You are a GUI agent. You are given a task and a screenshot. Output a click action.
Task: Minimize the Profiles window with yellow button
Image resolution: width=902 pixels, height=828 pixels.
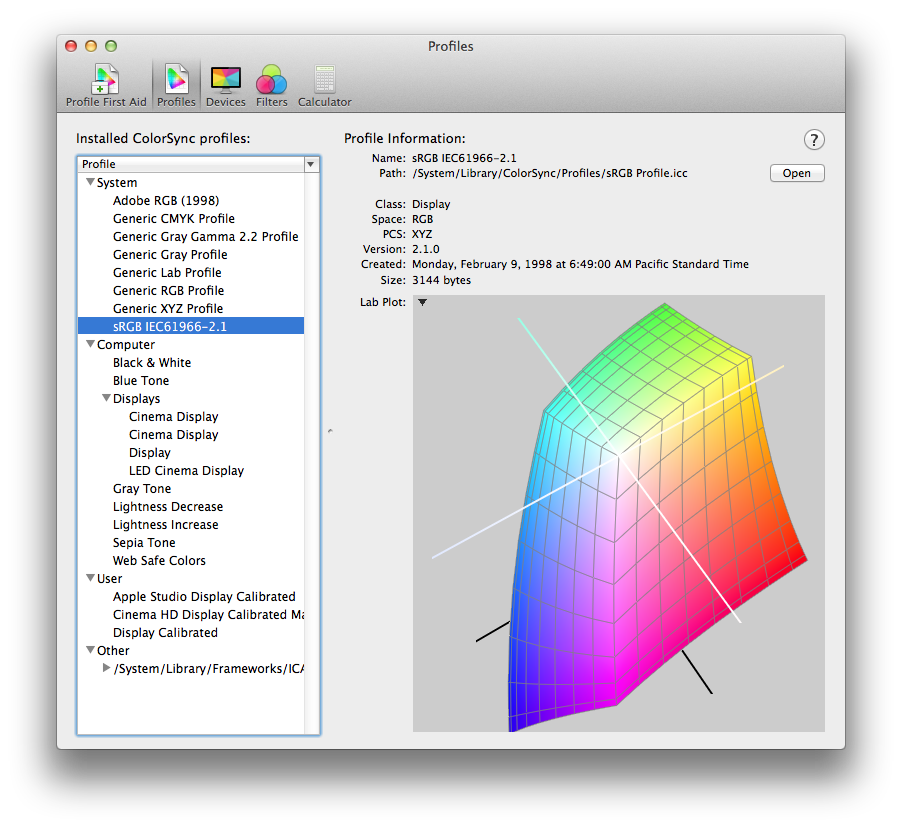91,46
